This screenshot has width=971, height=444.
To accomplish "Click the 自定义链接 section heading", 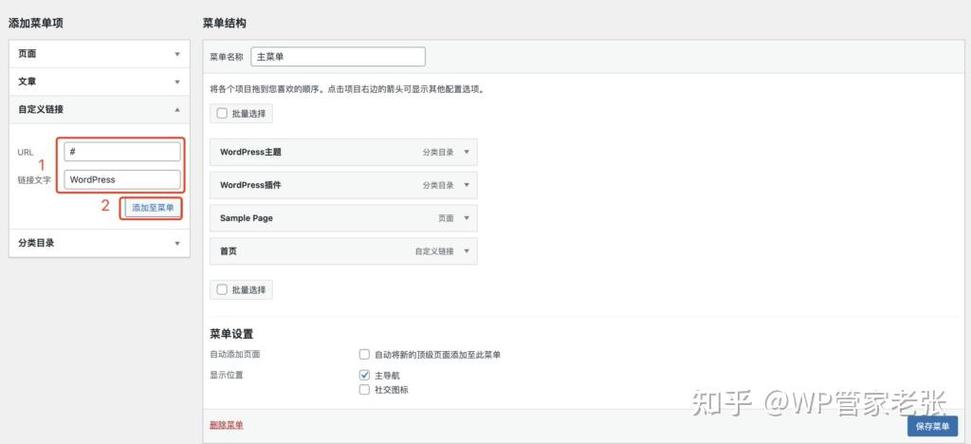I will pyautogui.click(x=41, y=109).
